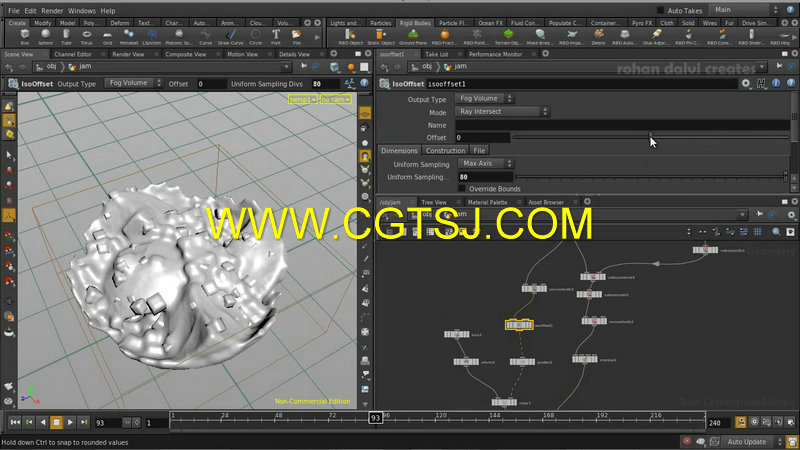The height and width of the screenshot is (450, 800).
Task: Click the step forward one frame button
Action: (x=84, y=422)
